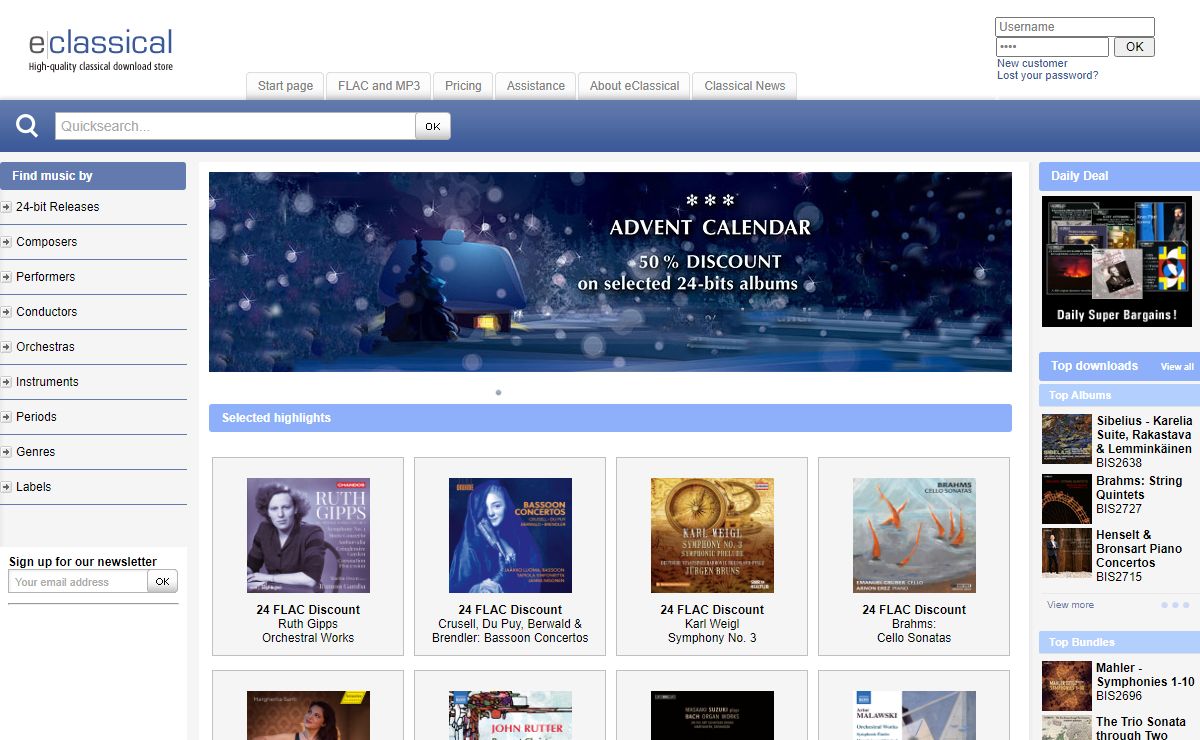
Task: Click View all in Top downloads
Action: tap(1177, 367)
